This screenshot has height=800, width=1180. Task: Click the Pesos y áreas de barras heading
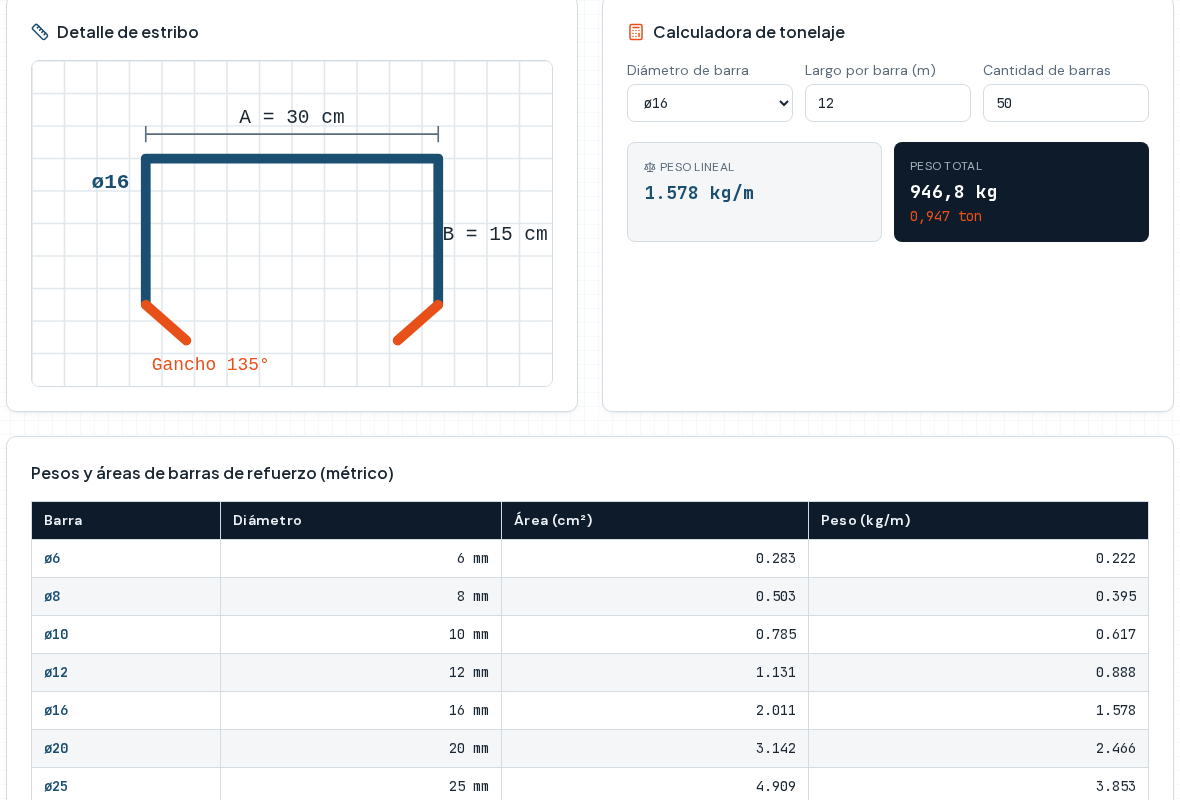[212, 473]
